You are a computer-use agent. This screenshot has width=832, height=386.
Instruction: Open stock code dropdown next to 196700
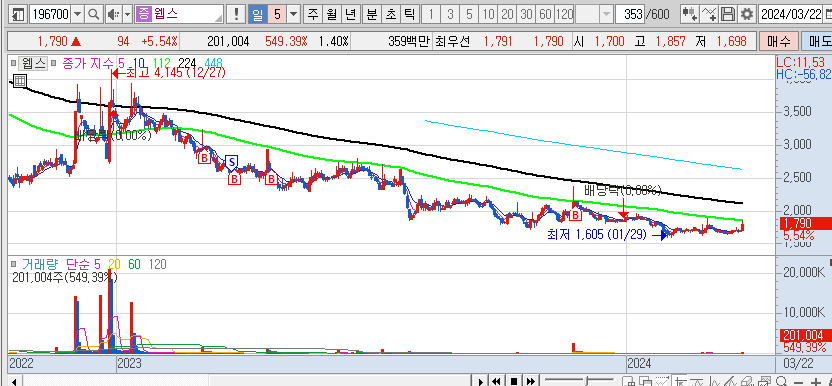77,14
